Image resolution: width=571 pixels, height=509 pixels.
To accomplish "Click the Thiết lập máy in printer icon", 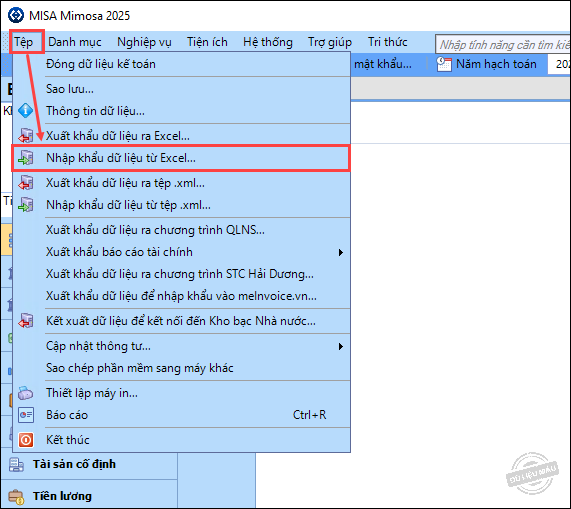I will coord(25,393).
